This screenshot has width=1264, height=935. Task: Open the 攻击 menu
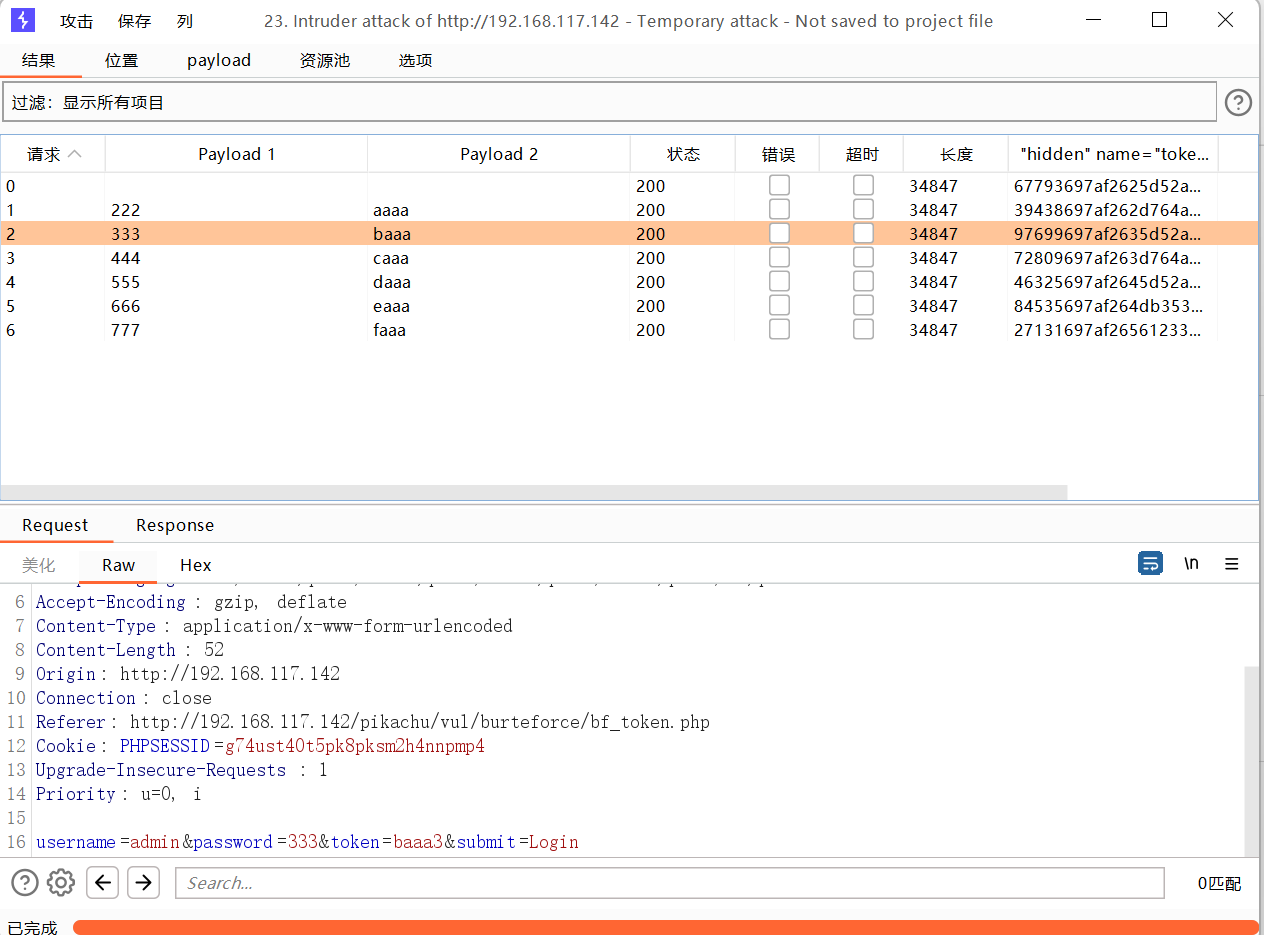tap(77, 21)
